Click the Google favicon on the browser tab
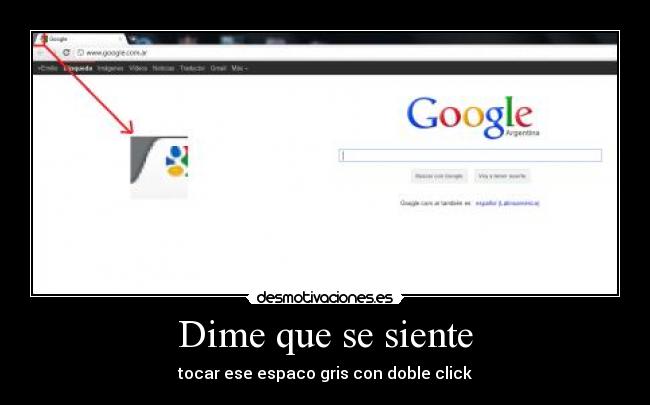 coord(43,39)
